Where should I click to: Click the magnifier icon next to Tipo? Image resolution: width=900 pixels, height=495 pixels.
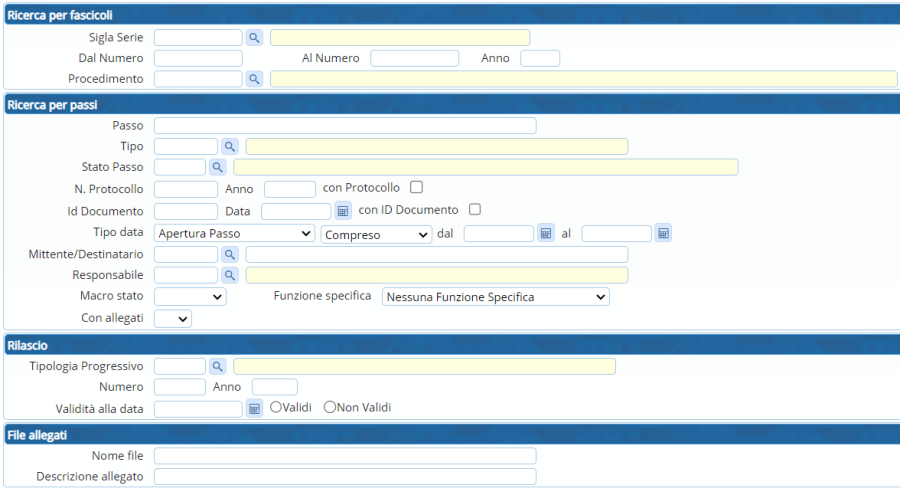pyautogui.click(x=230, y=147)
